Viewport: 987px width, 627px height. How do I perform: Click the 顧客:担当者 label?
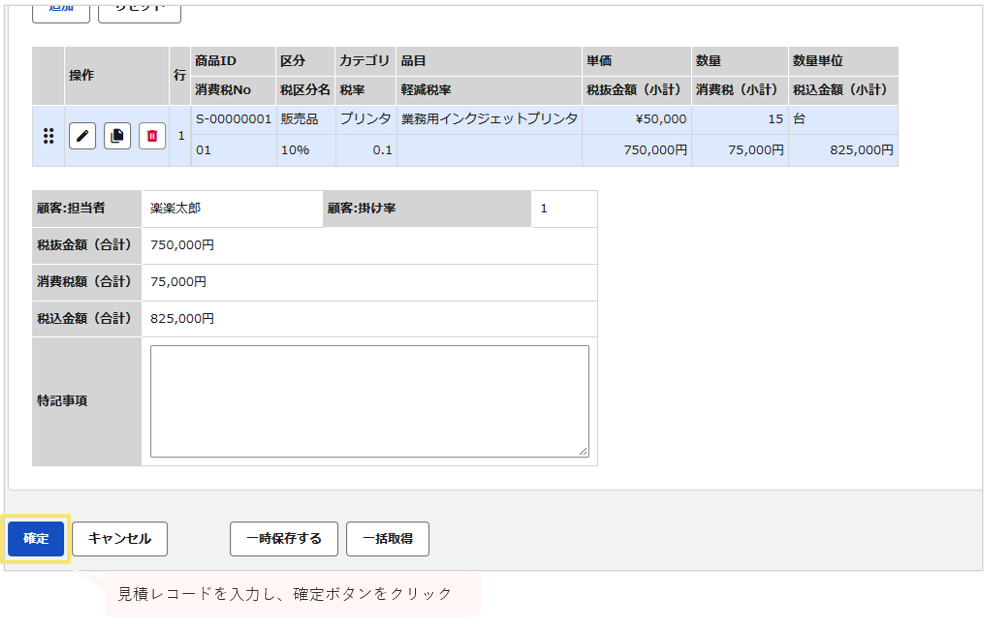71,208
